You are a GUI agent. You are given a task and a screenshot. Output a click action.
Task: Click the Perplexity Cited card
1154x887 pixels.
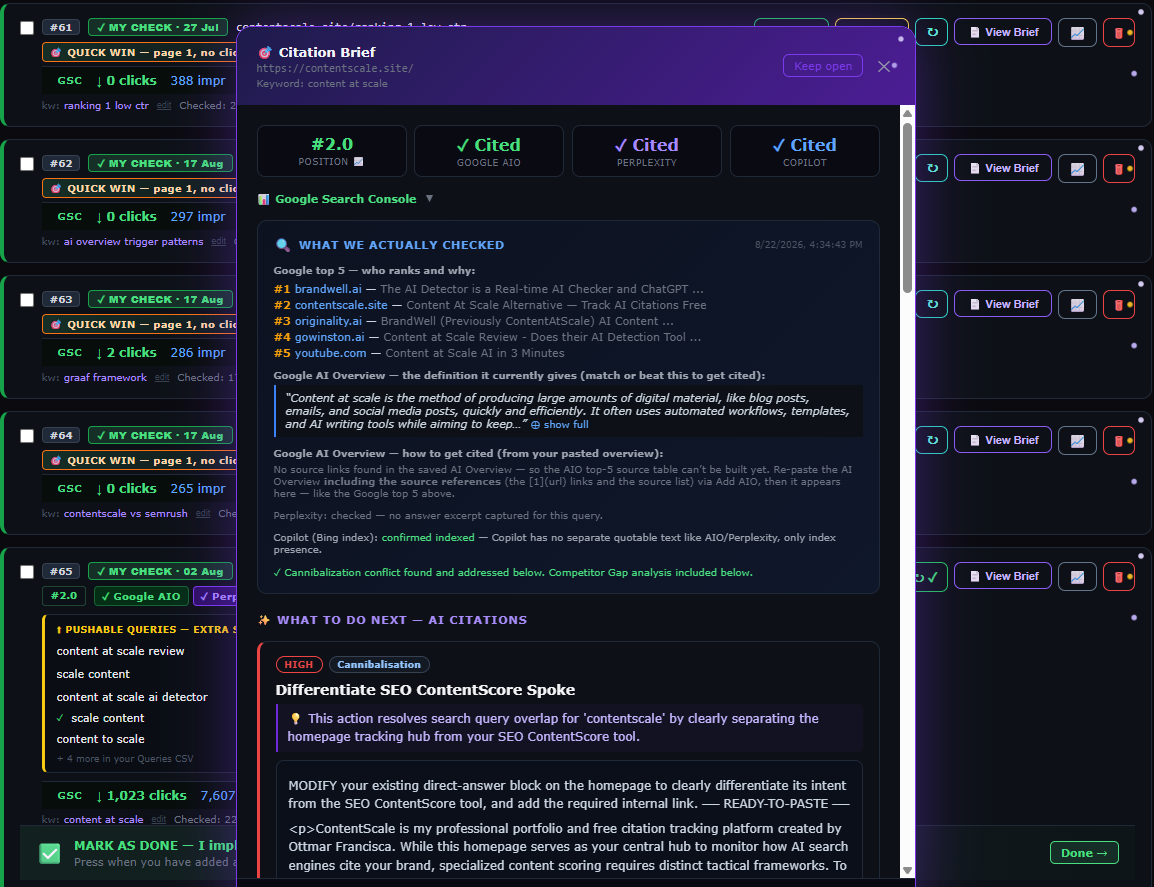(x=647, y=151)
